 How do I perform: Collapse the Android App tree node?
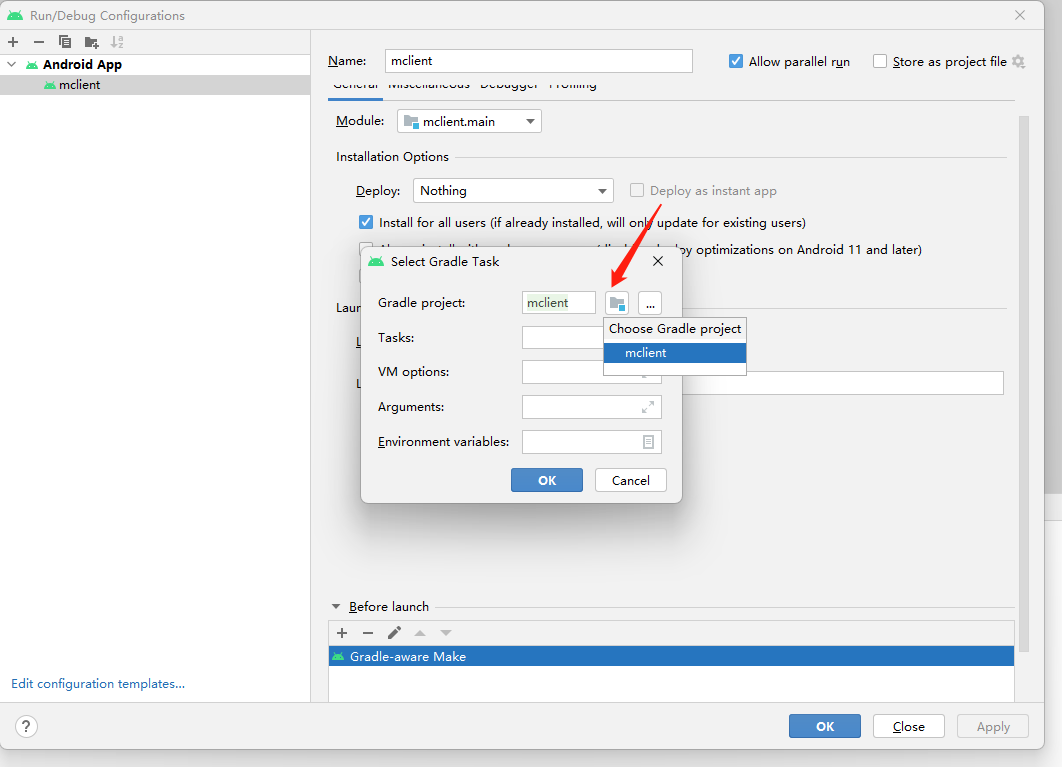12,64
